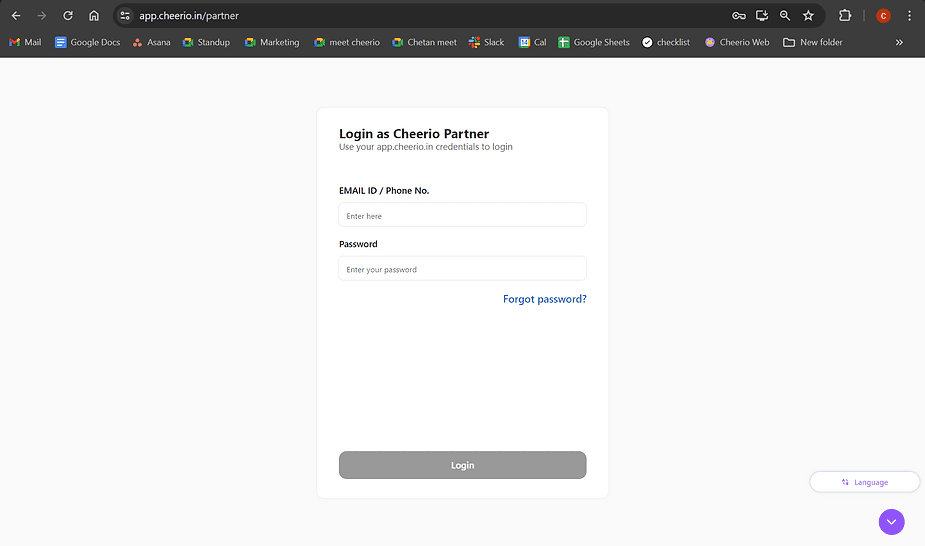Open the Language selector button
The width and height of the screenshot is (925, 546).
[864, 482]
